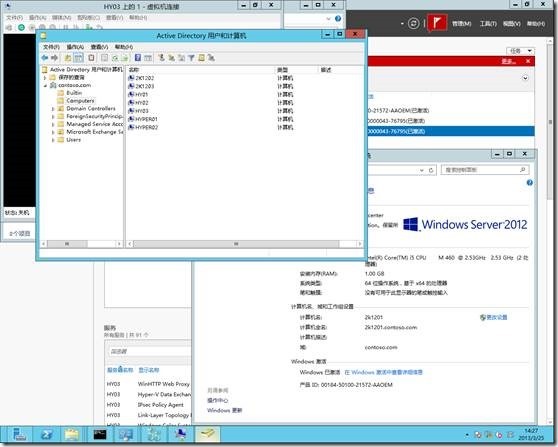Image resolution: width=558 pixels, height=447 pixels.
Task: Expand the Users tree node
Action: (53, 140)
